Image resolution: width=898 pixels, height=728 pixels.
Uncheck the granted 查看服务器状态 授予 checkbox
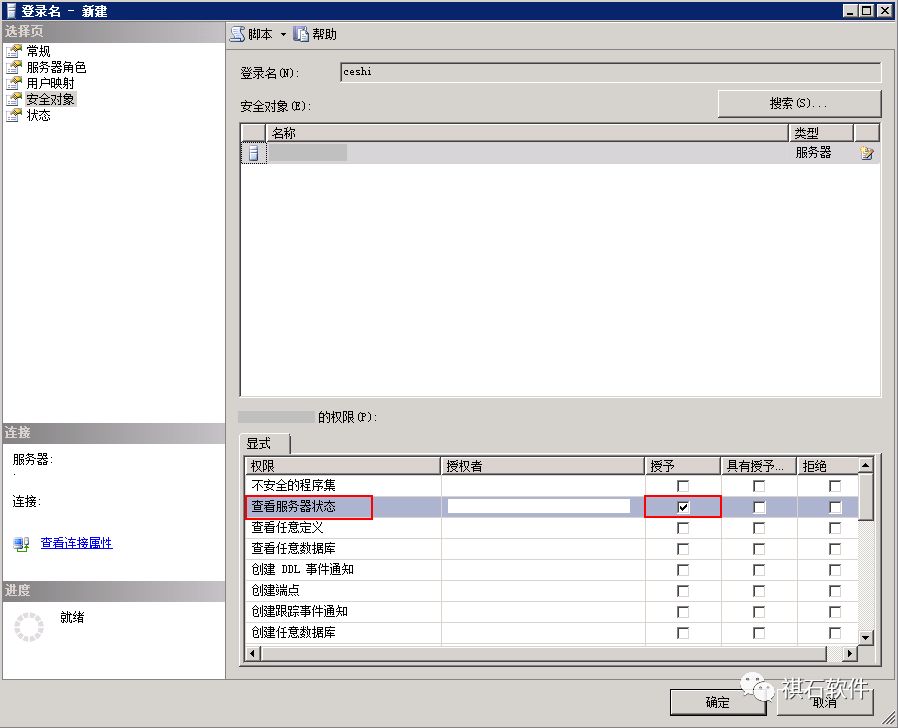[x=683, y=507]
